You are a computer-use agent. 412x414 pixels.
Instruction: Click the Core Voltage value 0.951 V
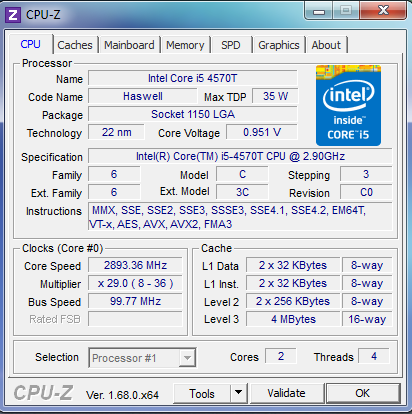click(x=262, y=132)
